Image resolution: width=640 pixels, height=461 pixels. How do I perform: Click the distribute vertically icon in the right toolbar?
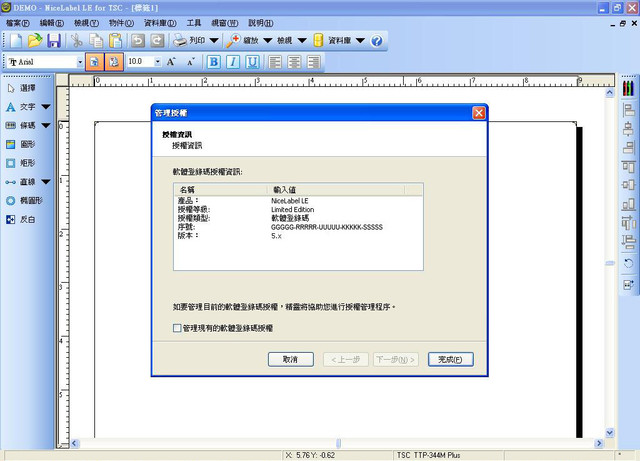629,242
